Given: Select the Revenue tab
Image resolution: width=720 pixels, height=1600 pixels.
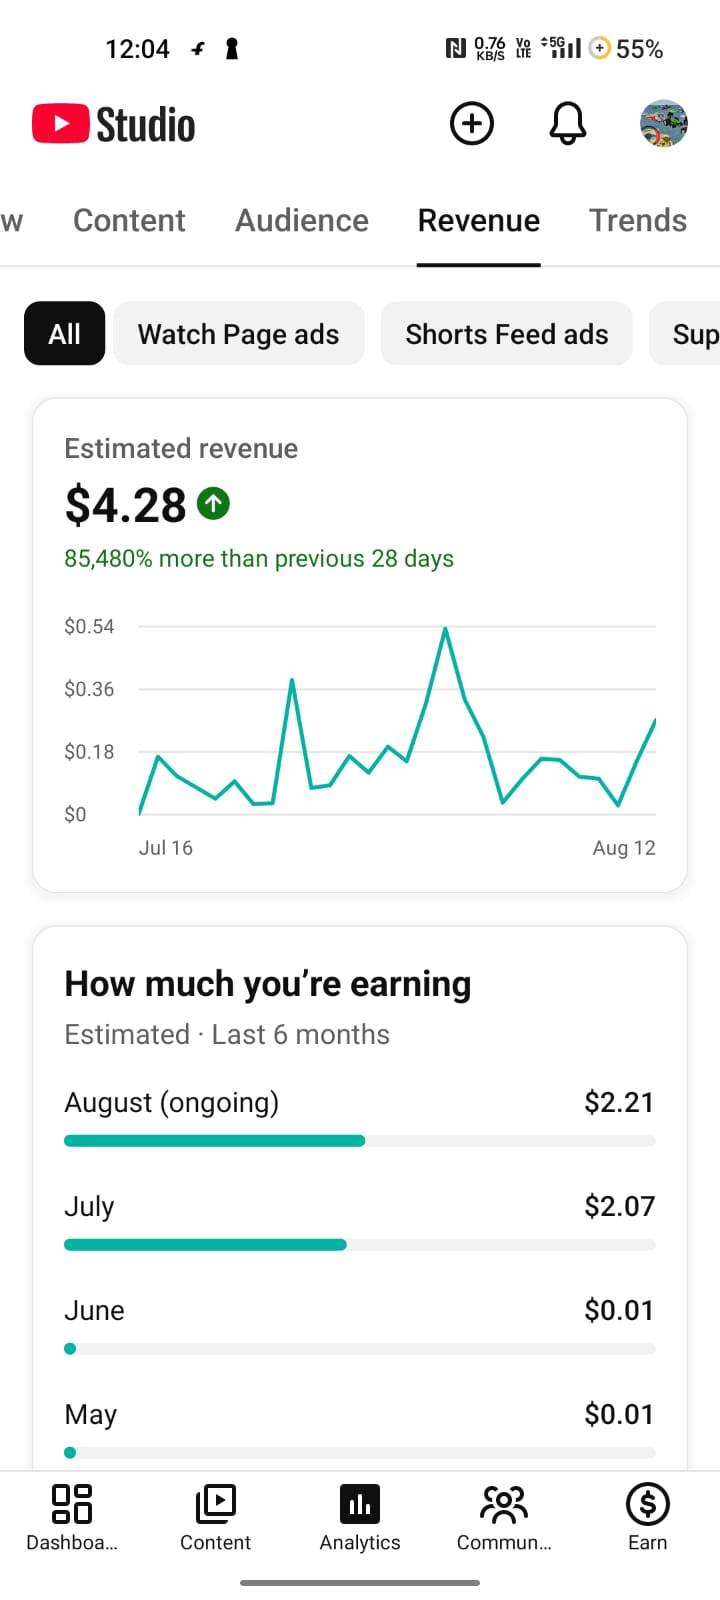Looking at the screenshot, I should click(479, 220).
